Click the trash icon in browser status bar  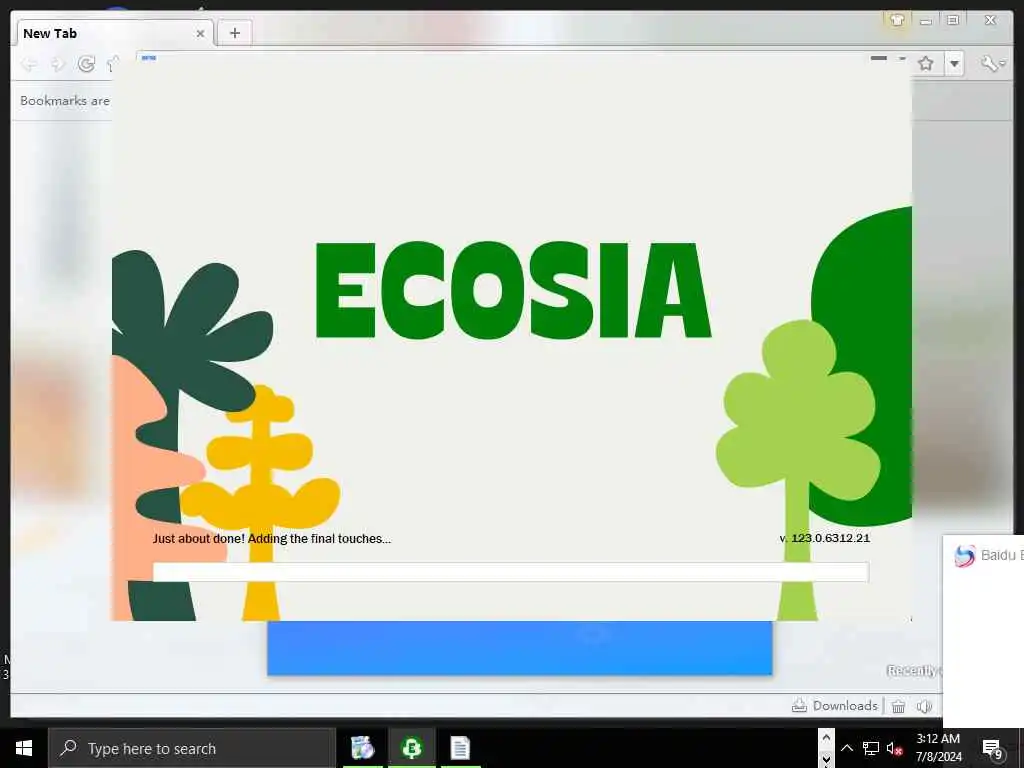coord(899,706)
